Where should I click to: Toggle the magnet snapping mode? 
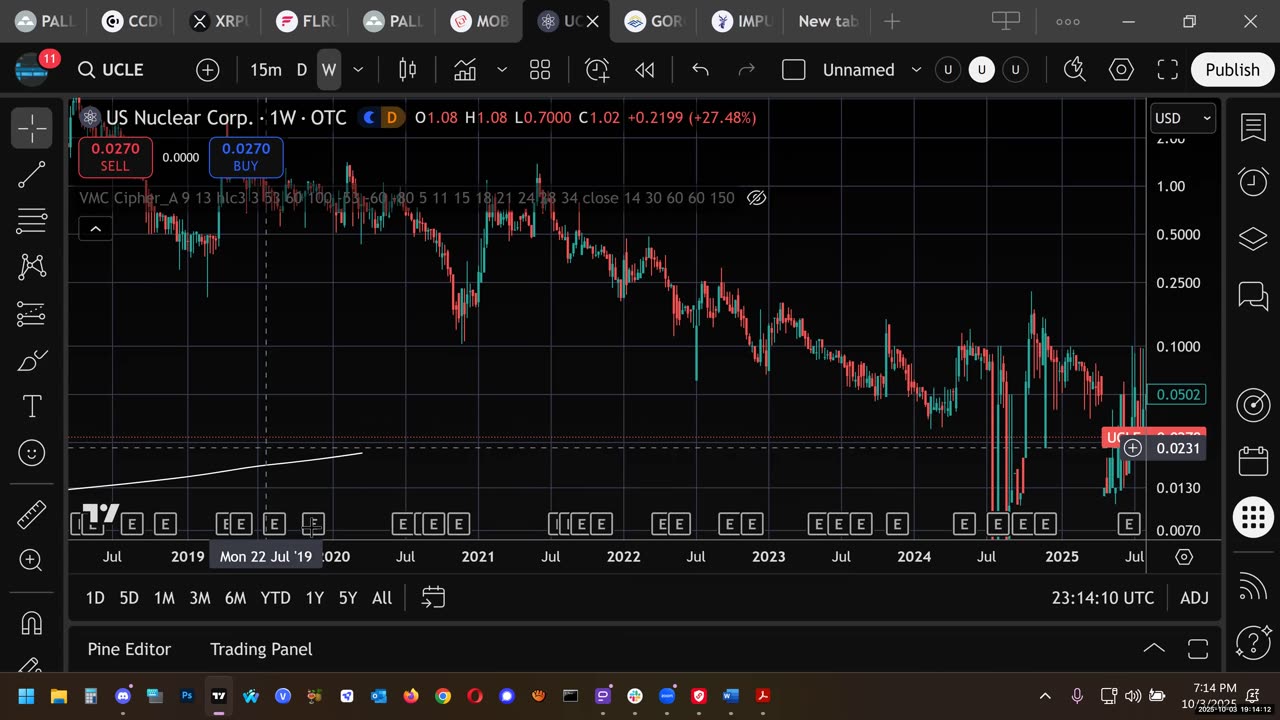click(x=32, y=623)
